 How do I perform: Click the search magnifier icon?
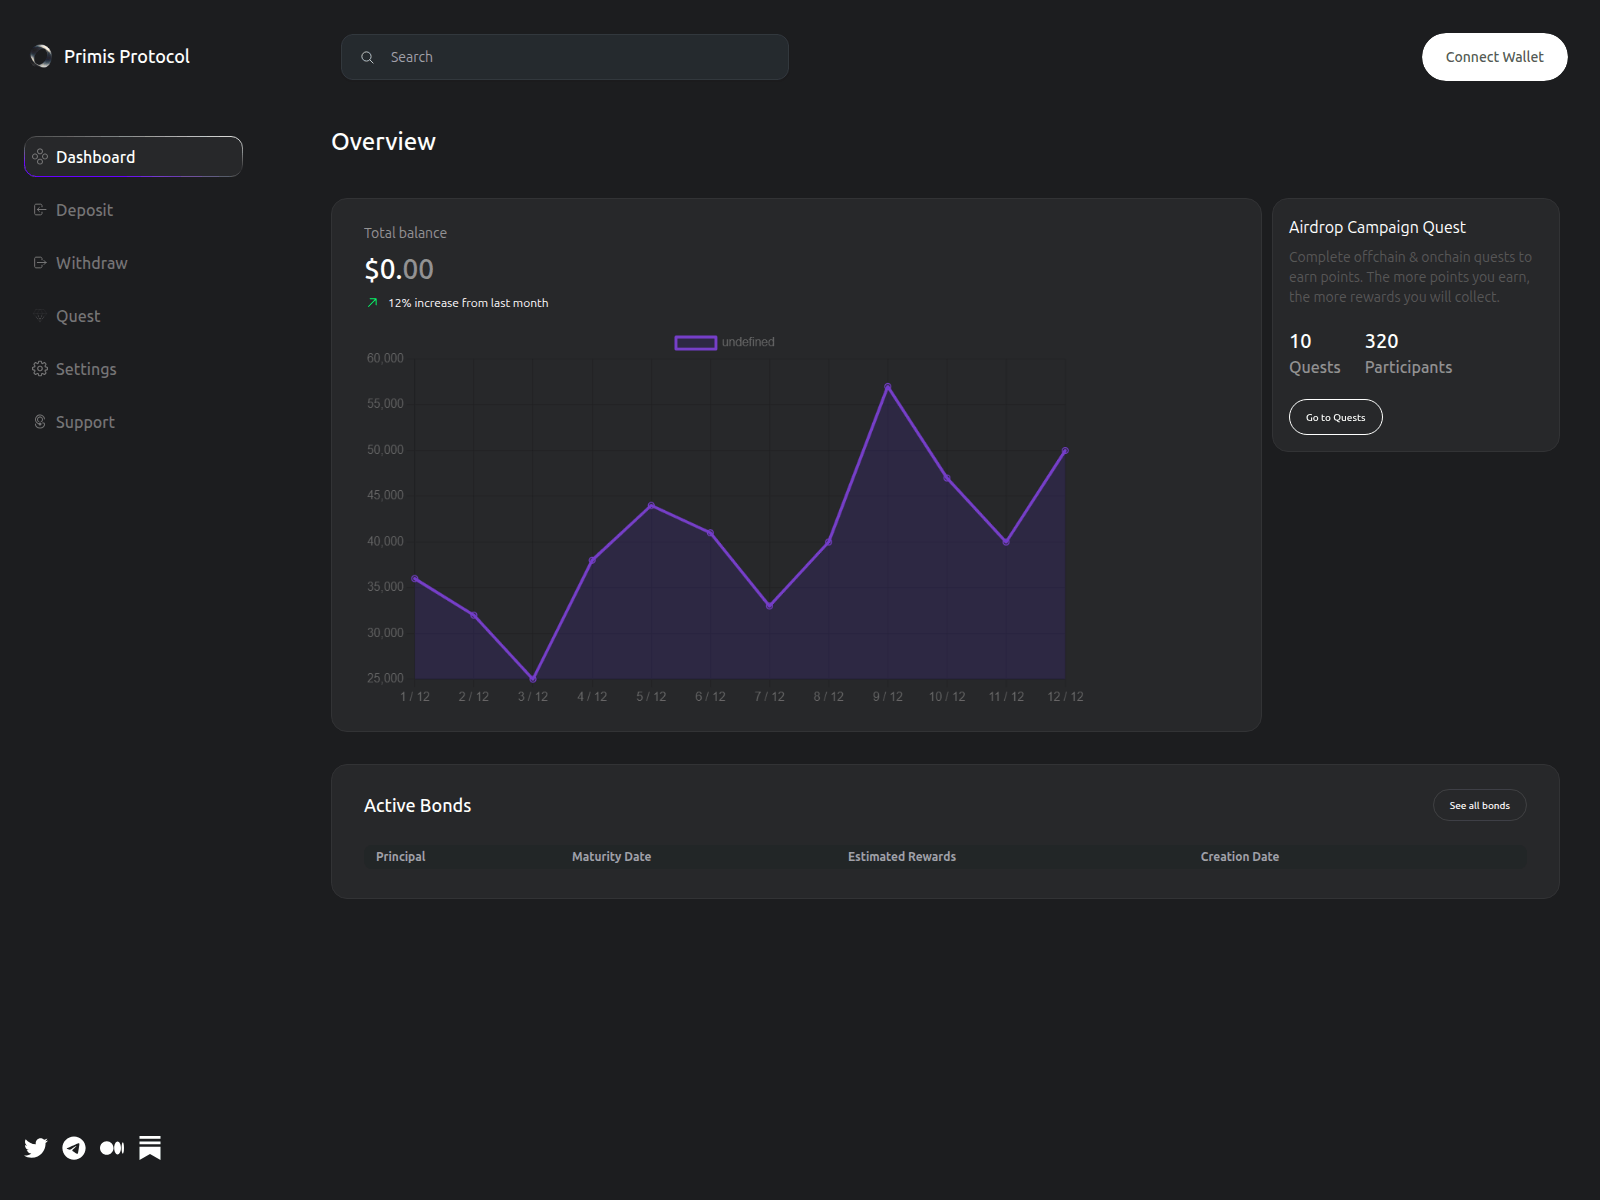point(367,57)
